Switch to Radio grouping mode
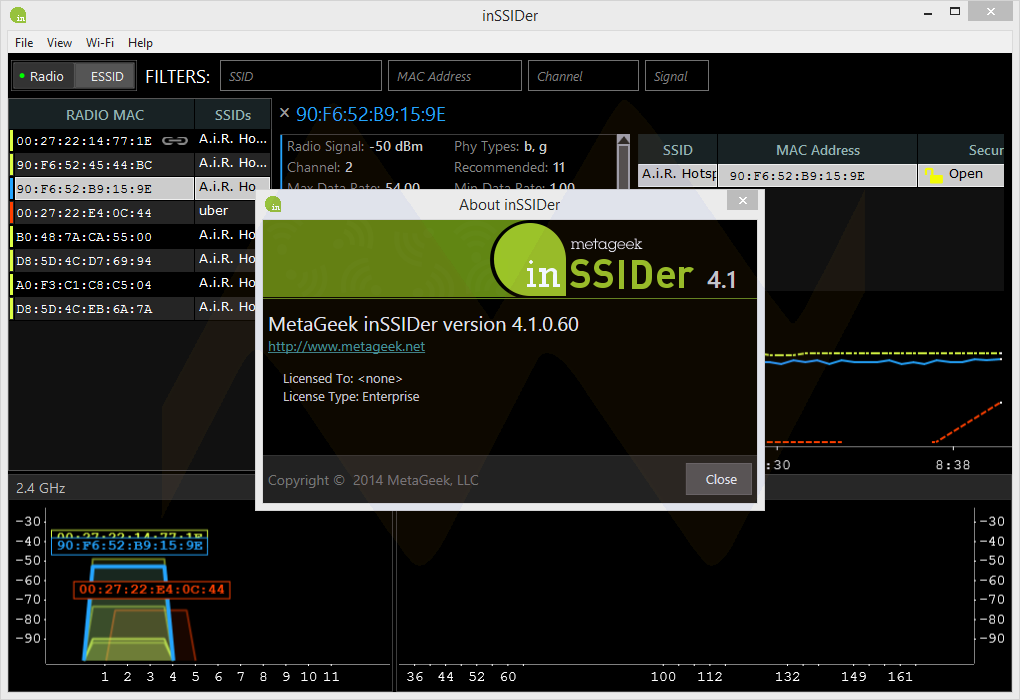Image resolution: width=1020 pixels, height=700 pixels. pyautogui.click(x=42, y=77)
